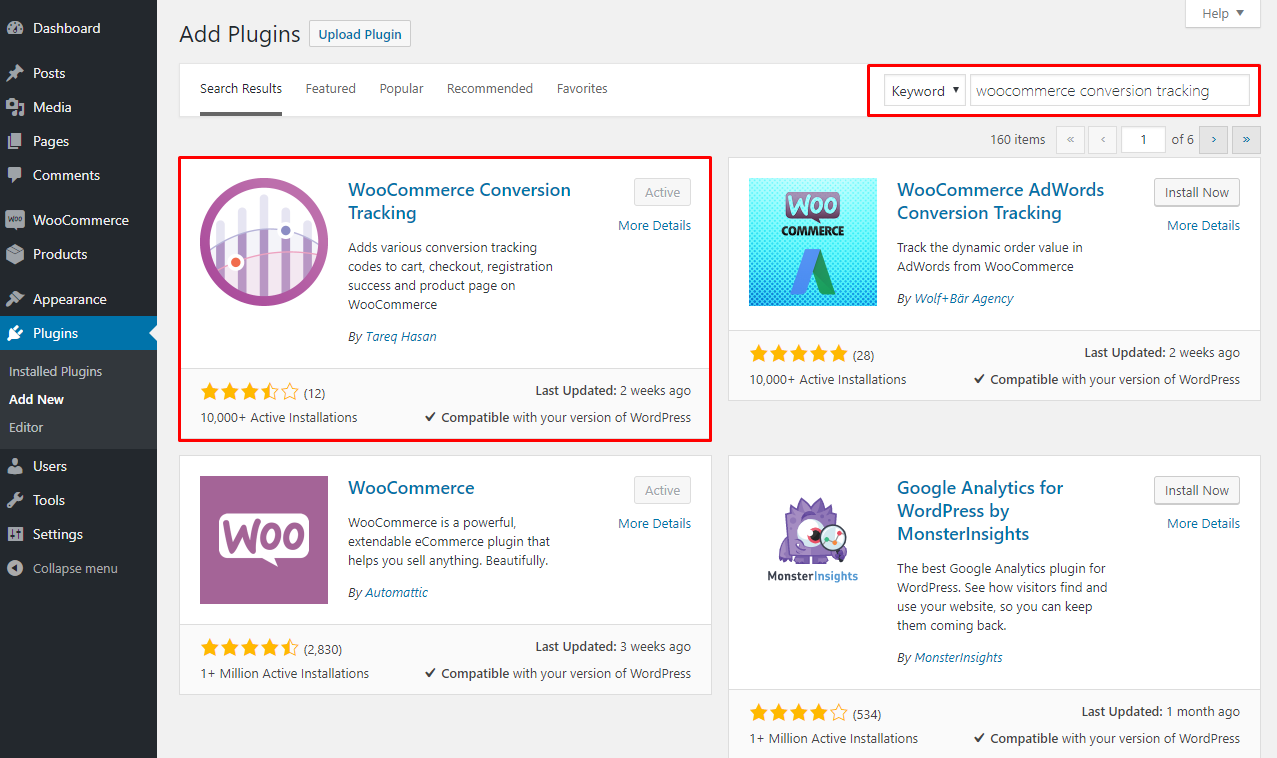Go to first page of results

click(1070, 139)
